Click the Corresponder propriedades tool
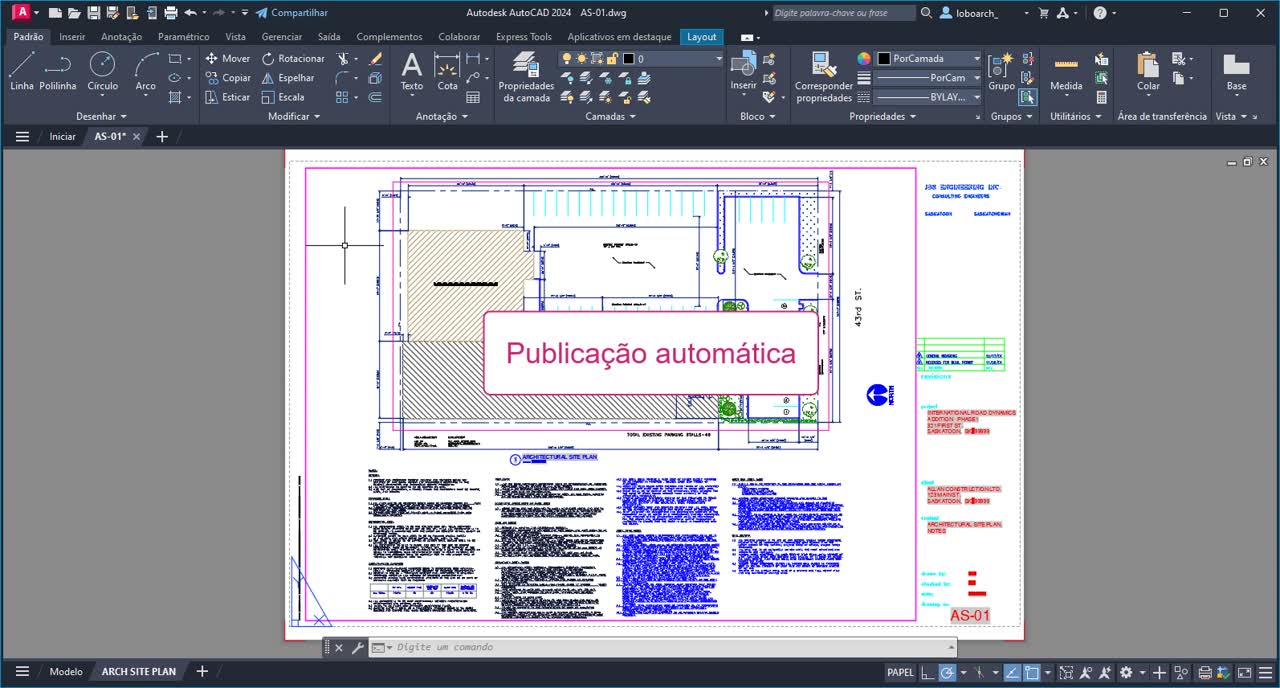Image resolution: width=1280 pixels, height=688 pixels. click(823, 75)
